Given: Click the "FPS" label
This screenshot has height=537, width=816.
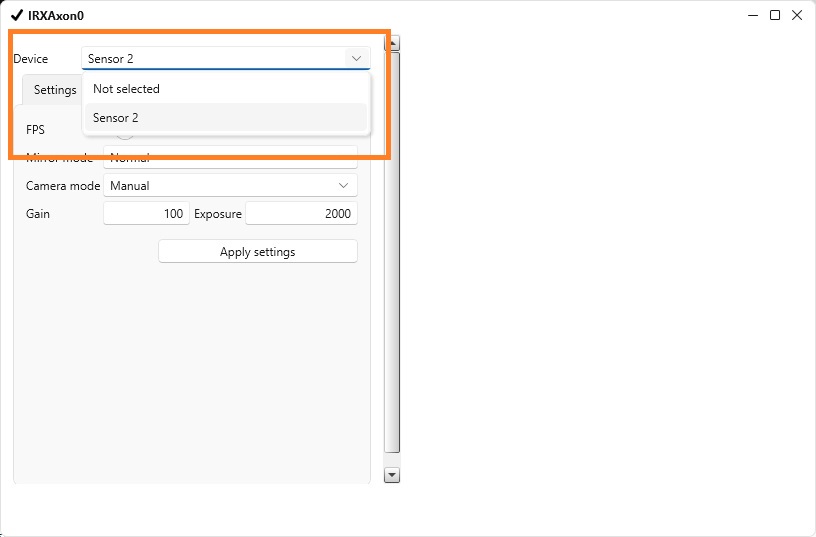Looking at the screenshot, I should pos(35,130).
